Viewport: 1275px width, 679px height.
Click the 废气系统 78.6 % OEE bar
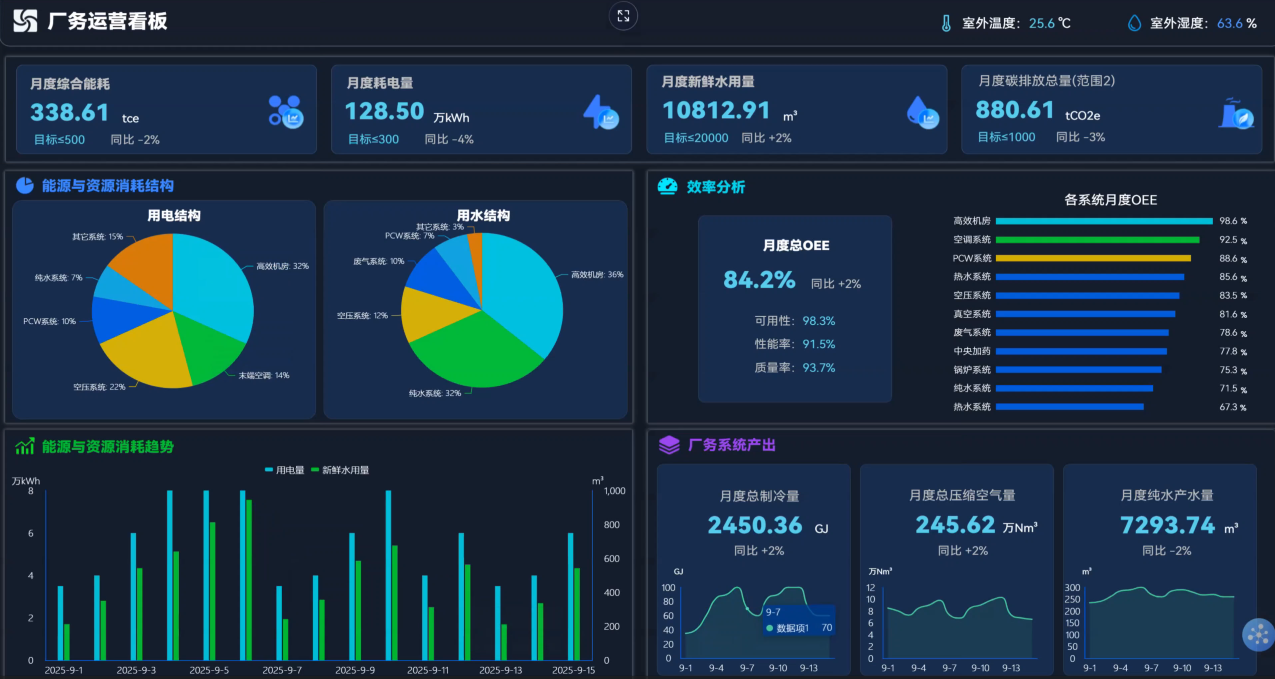1082,332
